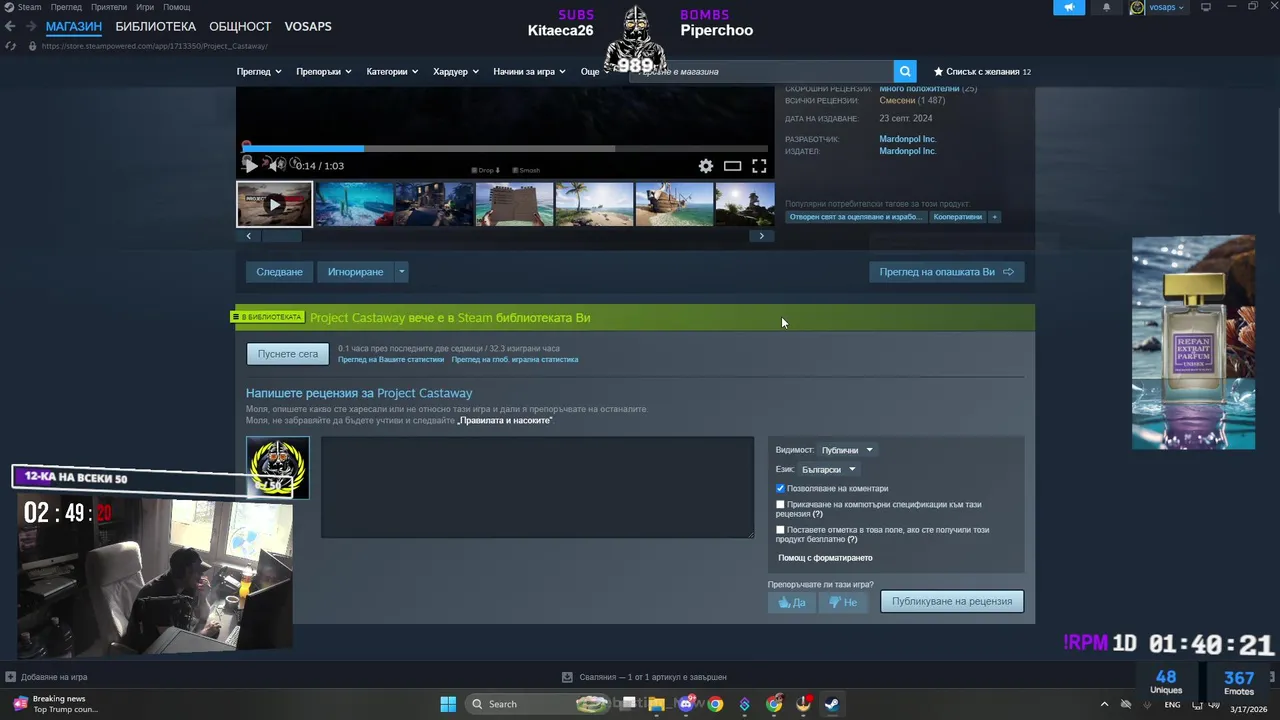Open the wishlist star link
1280x720 pixels.
[982, 71]
